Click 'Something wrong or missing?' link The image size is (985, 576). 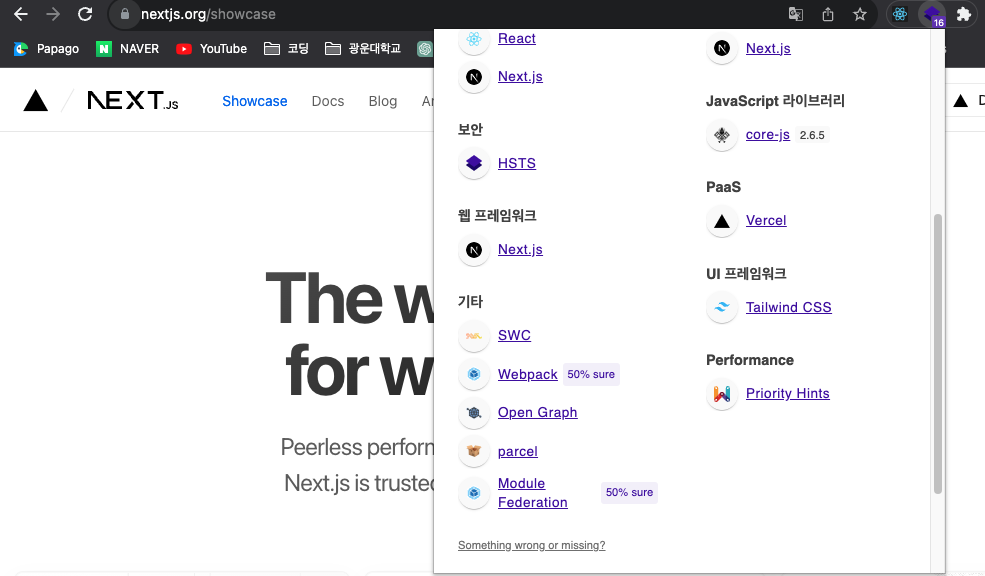click(531, 545)
